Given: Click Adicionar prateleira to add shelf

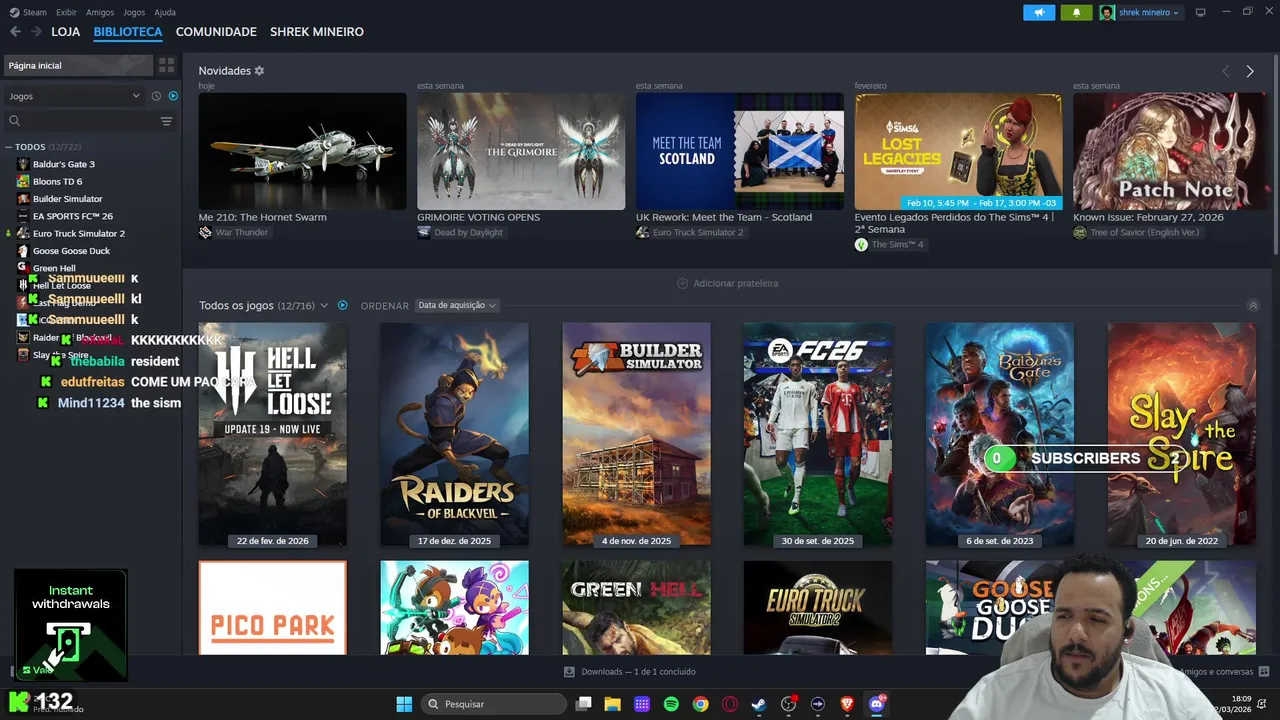Looking at the screenshot, I should (728, 283).
